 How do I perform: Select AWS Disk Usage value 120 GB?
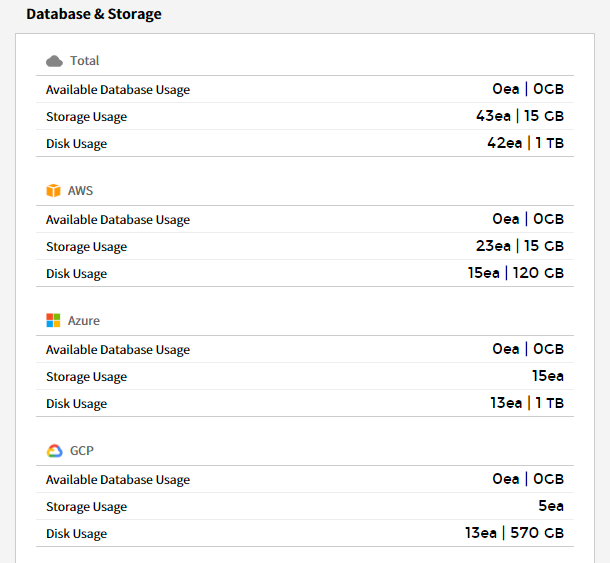[x=538, y=274]
